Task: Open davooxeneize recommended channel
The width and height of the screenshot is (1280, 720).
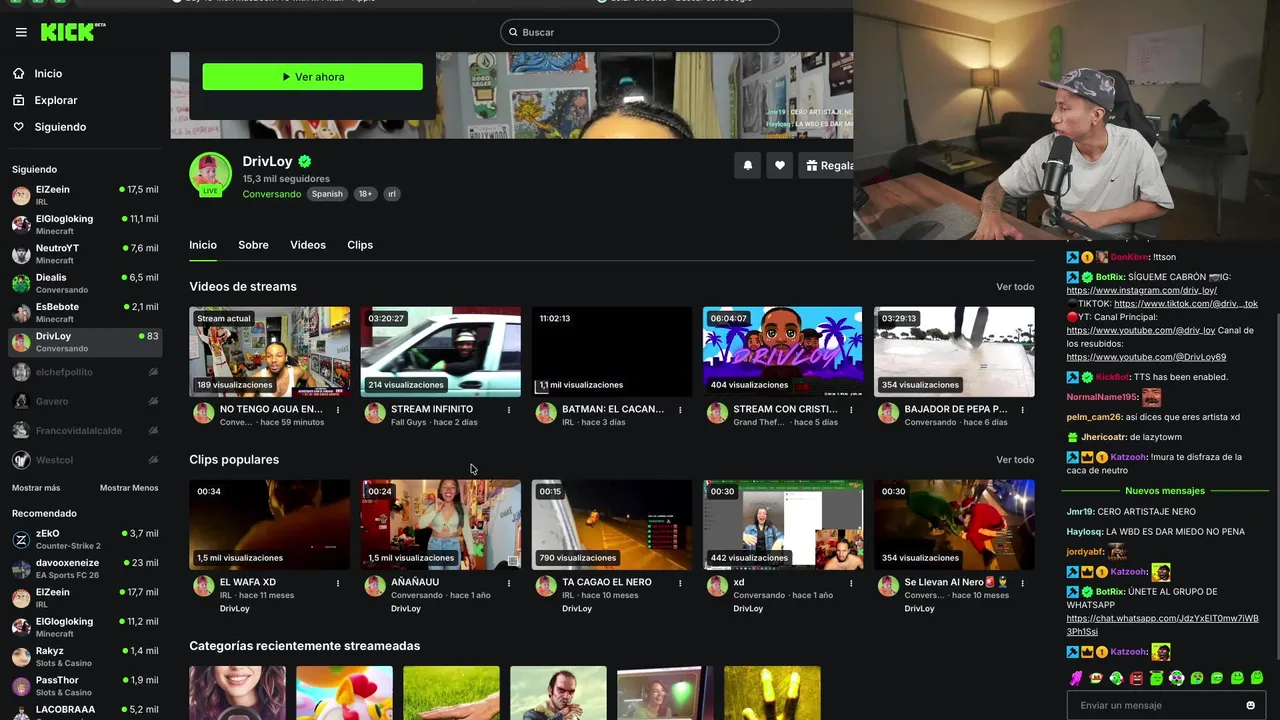Action: point(84,569)
